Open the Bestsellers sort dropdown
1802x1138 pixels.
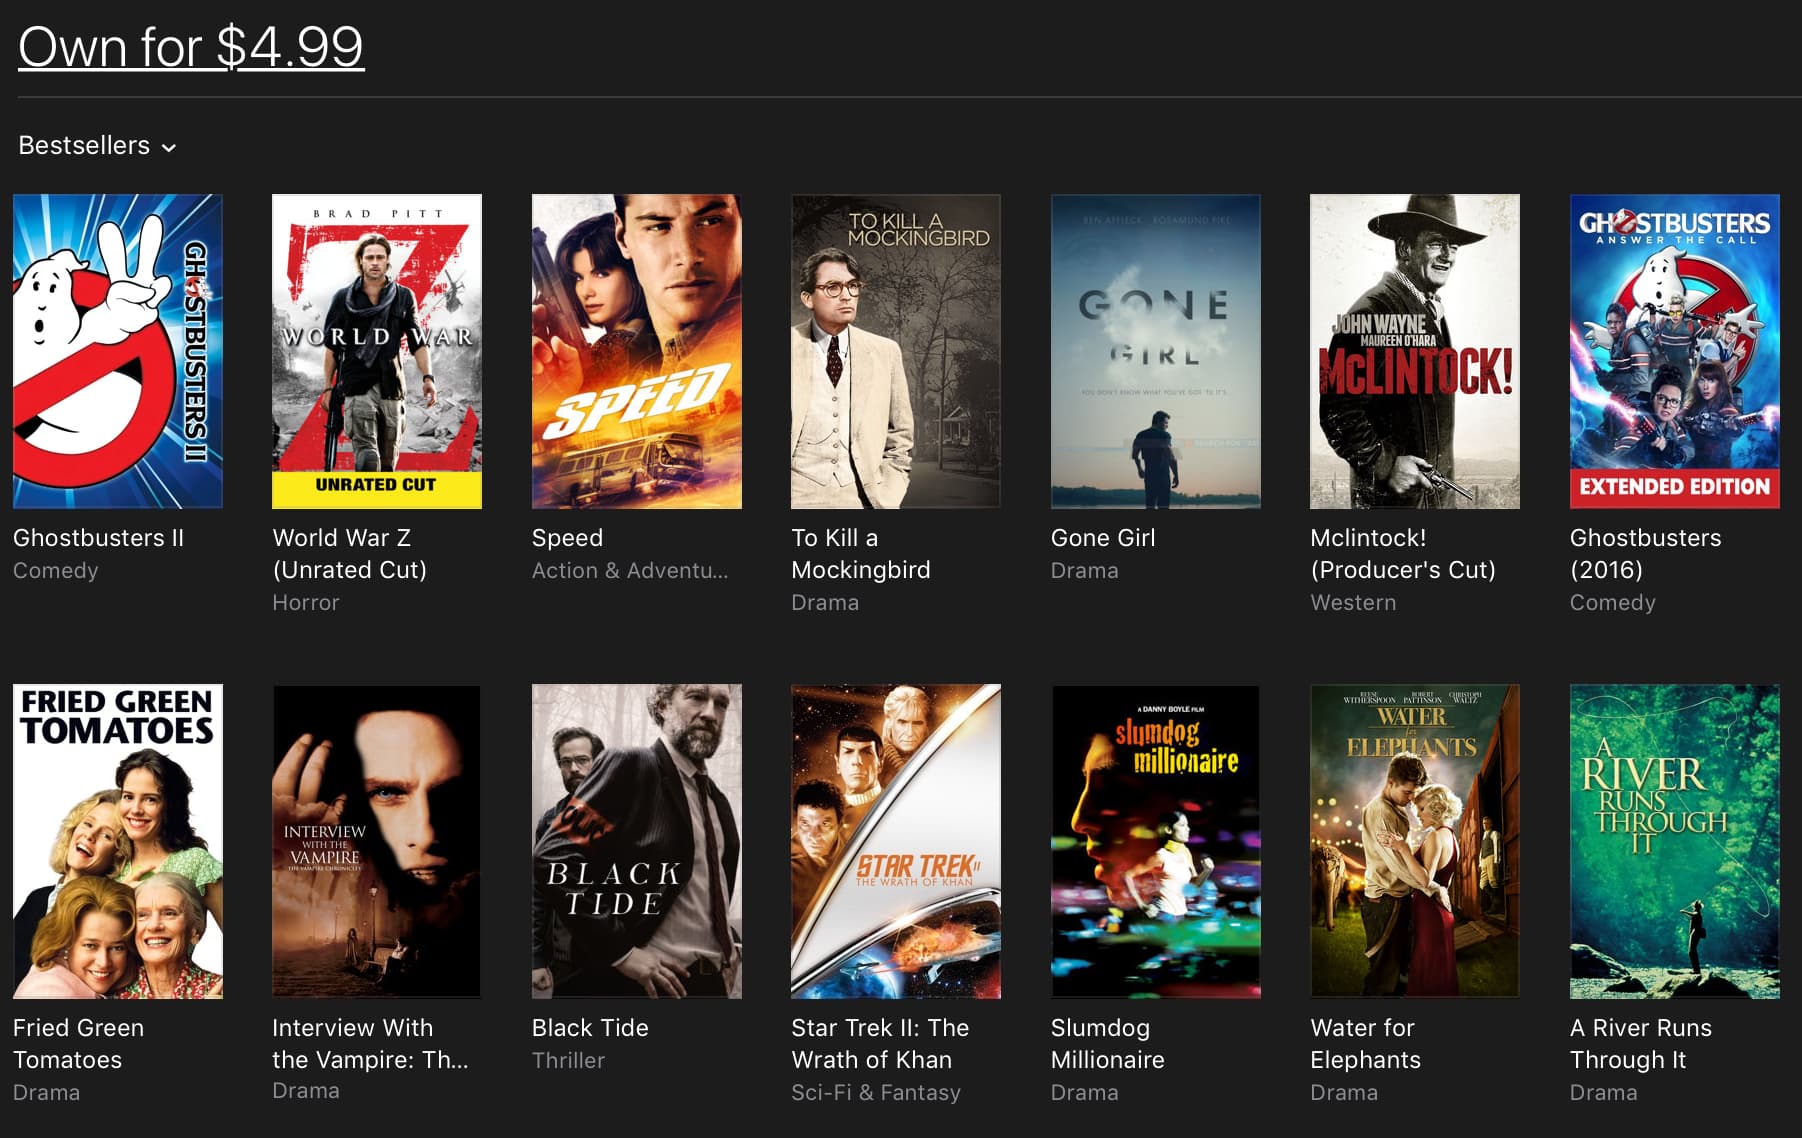click(97, 146)
